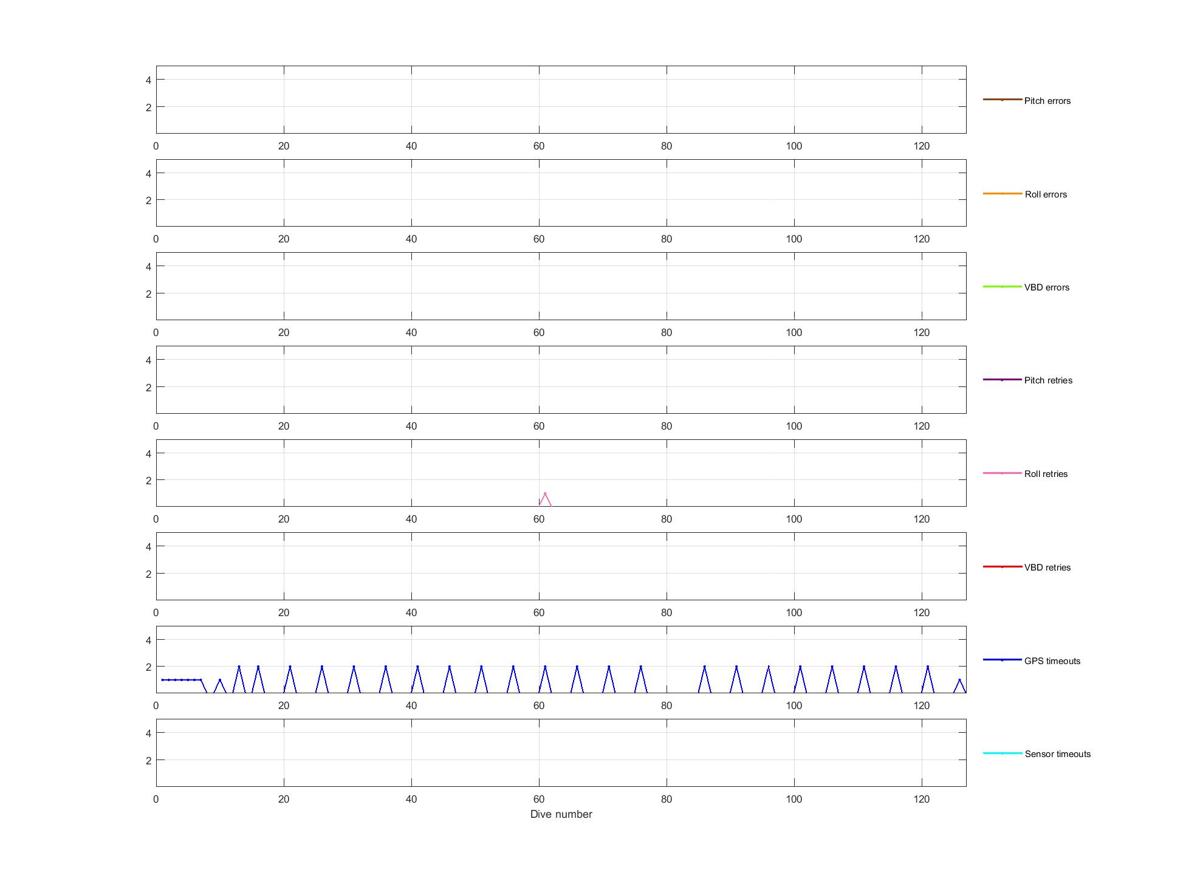
Task: Click the green VBD errors legend line
Action: coord(1002,287)
